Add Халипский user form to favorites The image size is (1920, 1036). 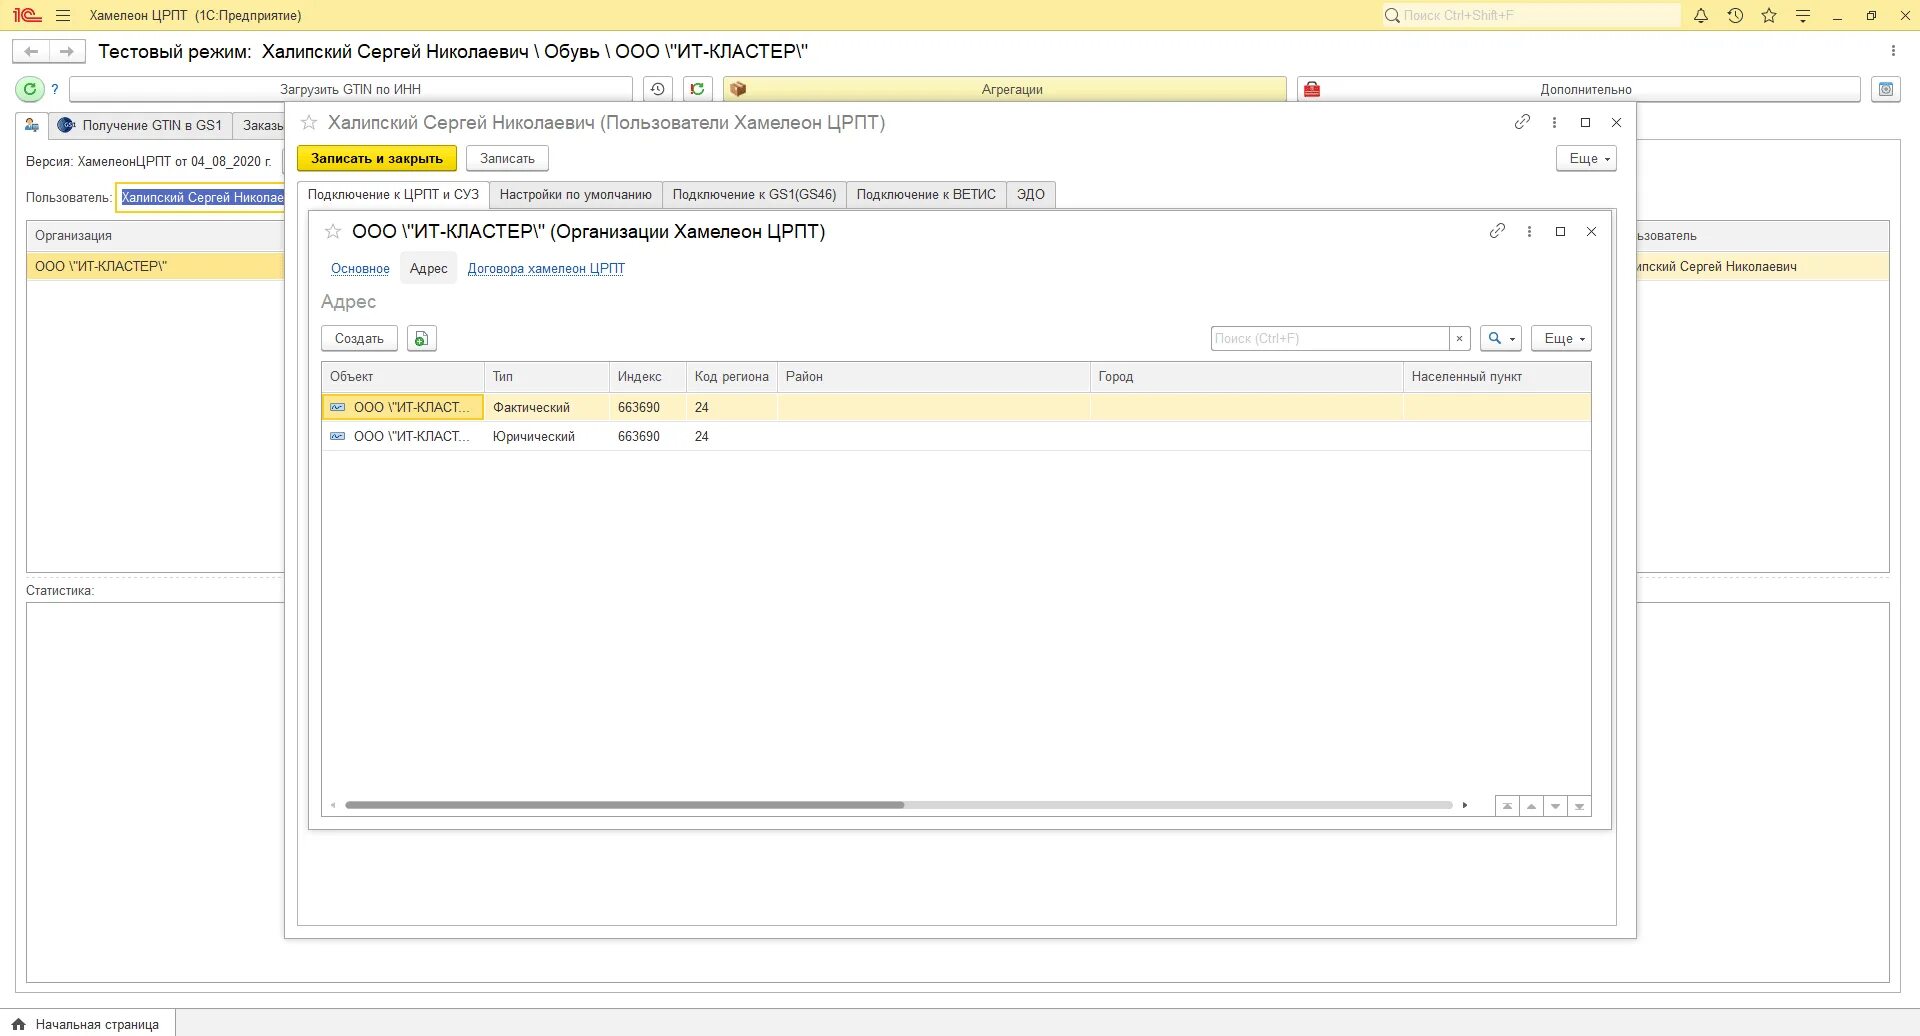(309, 122)
